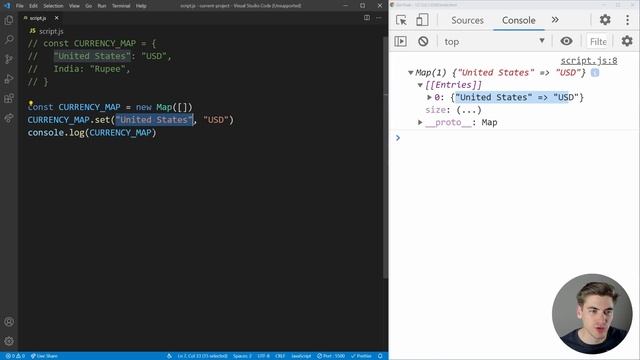Click the UTF-8 encoding setting
This screenshot has width=640, height=360.
(x=263, y=356)
